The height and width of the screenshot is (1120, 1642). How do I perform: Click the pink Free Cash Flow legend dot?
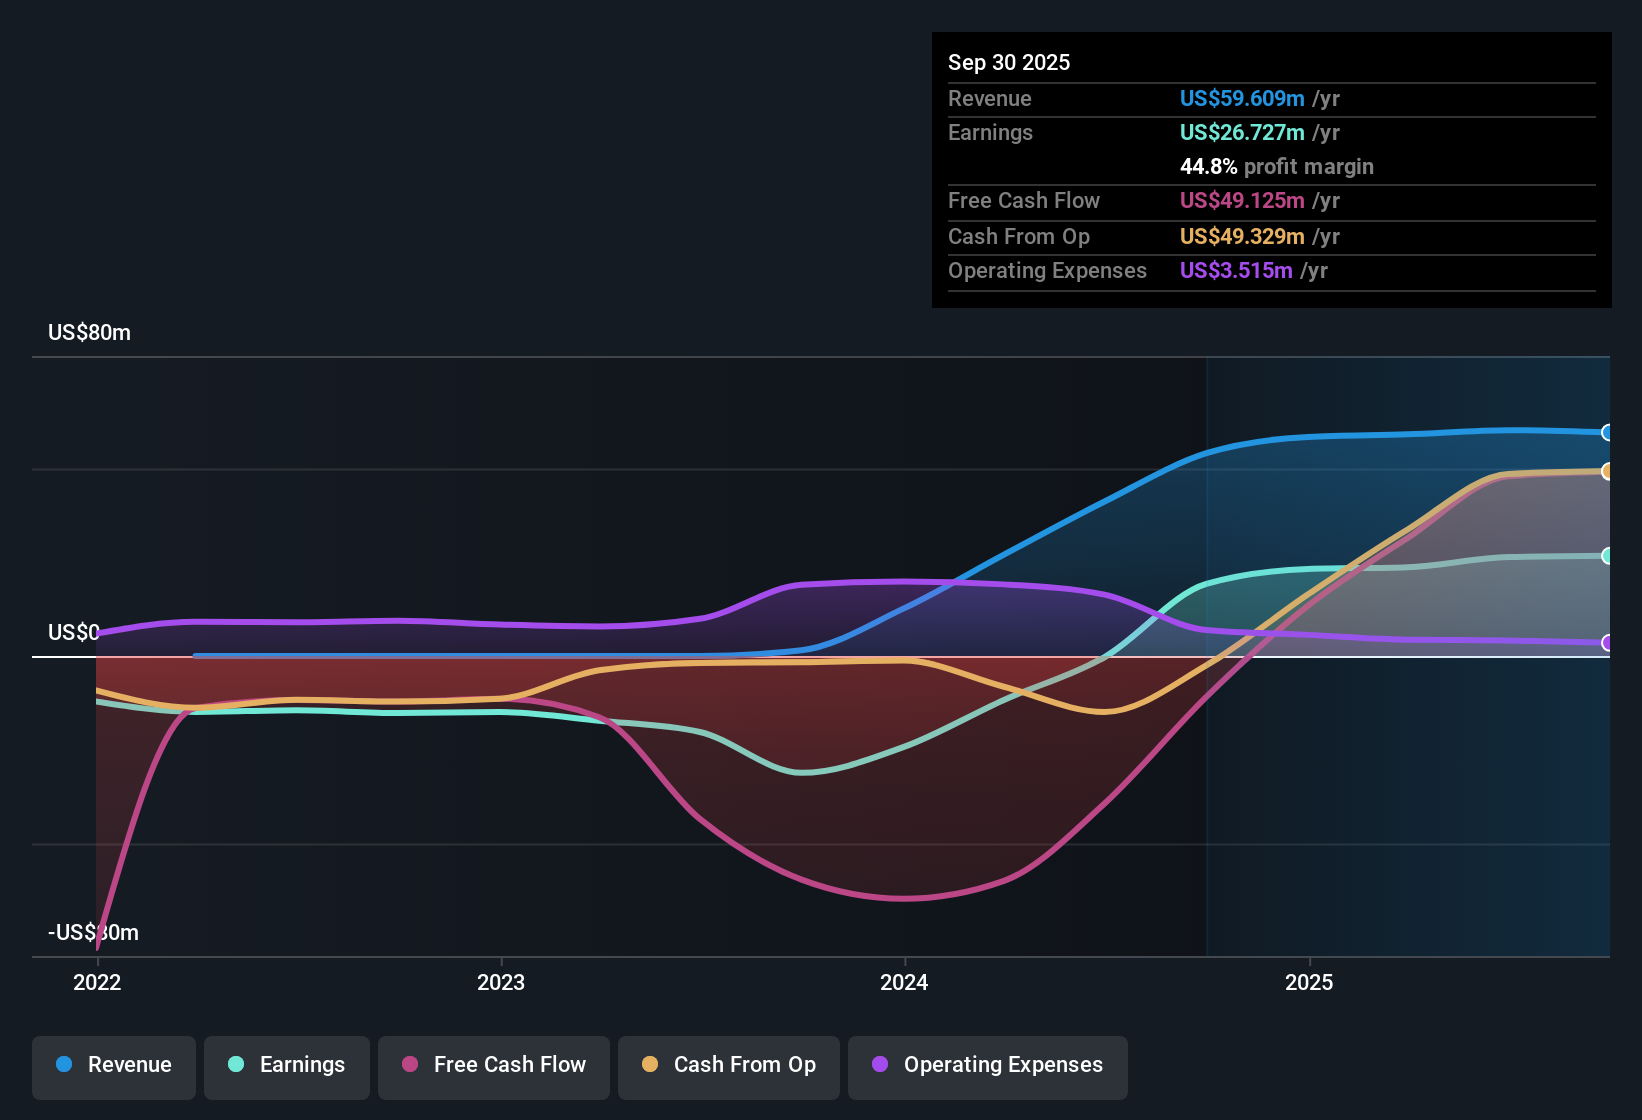[408, 1065]
